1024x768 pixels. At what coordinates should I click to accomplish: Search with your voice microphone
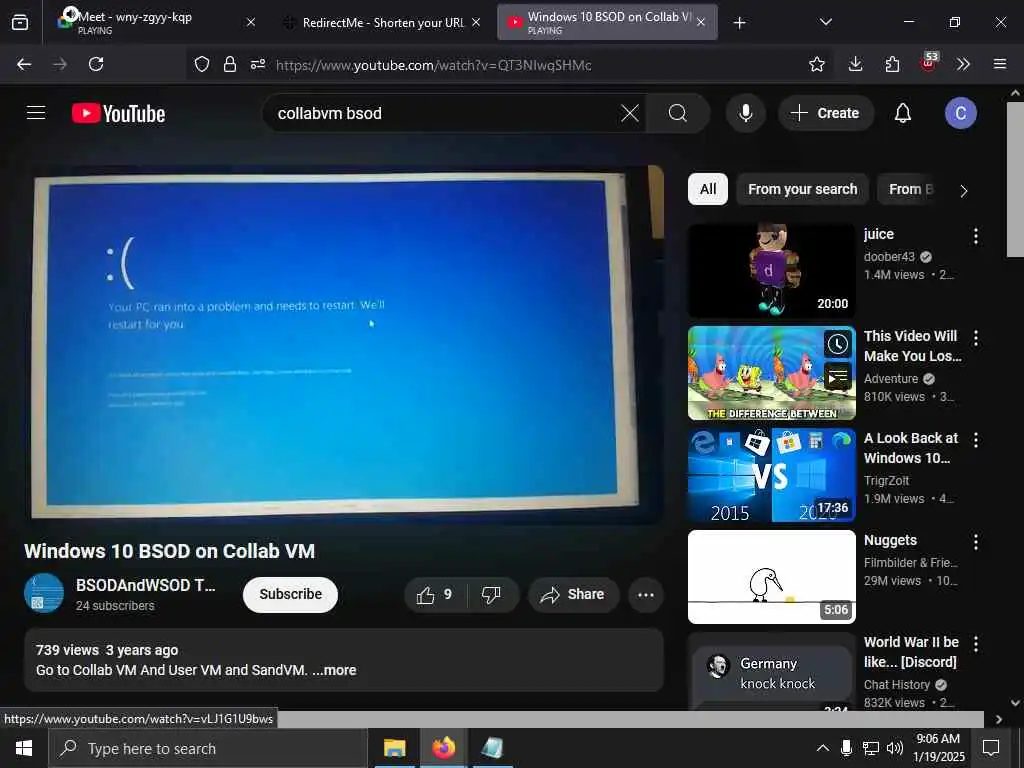(x=745, y=113)
